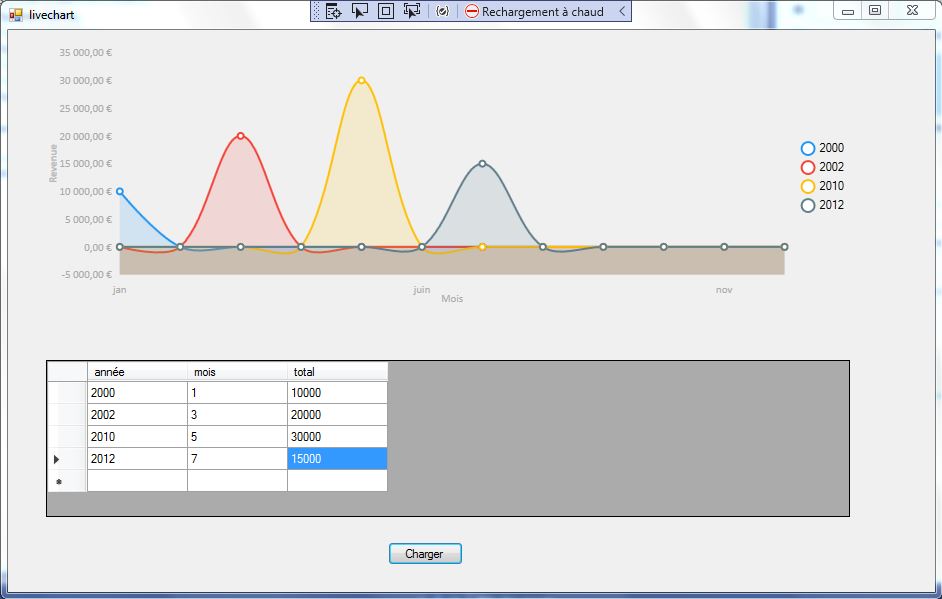Click the empty année cell in new row
Viewport: 942px width, 599px height.
(x=137, y=481)
